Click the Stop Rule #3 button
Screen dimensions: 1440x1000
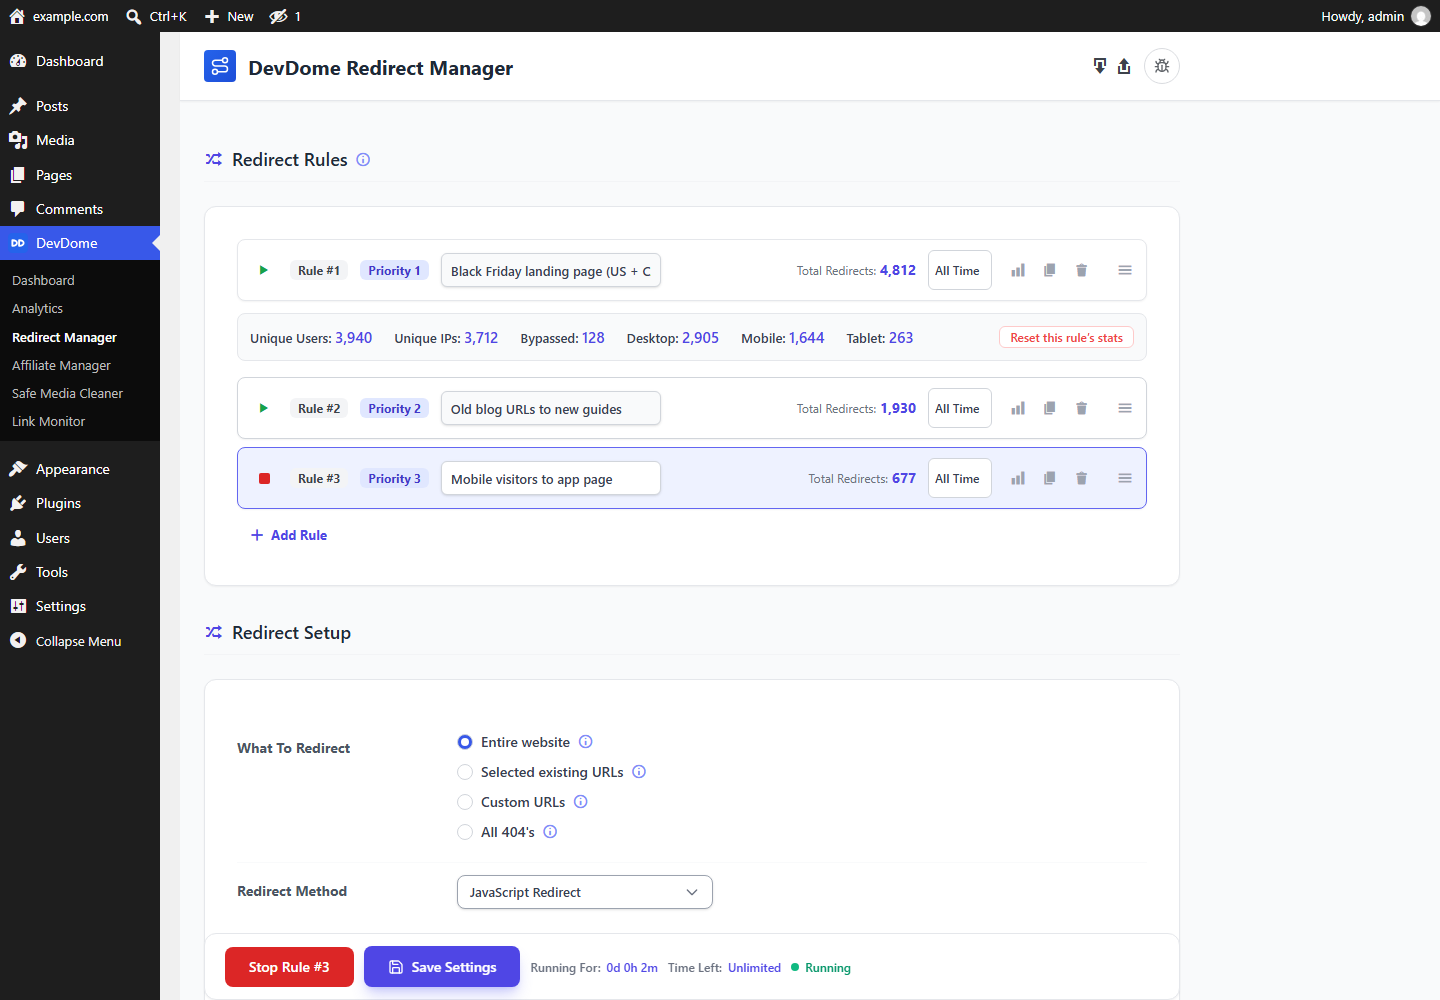pyautogui.click(x=289, y=967)
